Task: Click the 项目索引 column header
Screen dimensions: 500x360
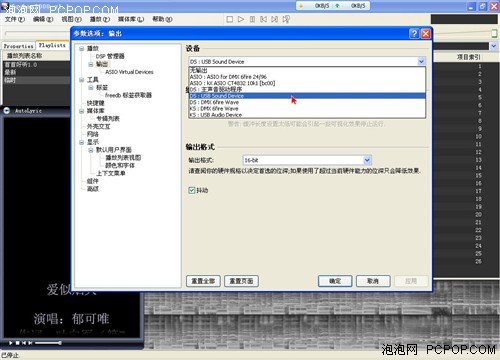Action: [468, 57]
